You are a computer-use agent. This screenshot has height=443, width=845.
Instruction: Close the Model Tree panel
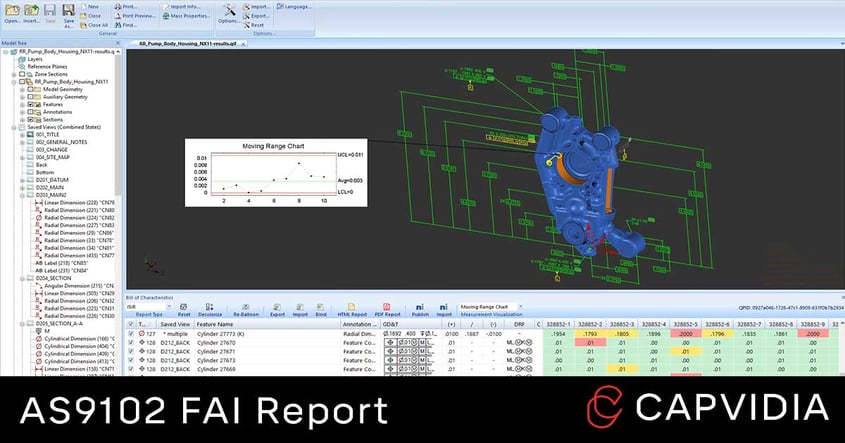(118, 43)
